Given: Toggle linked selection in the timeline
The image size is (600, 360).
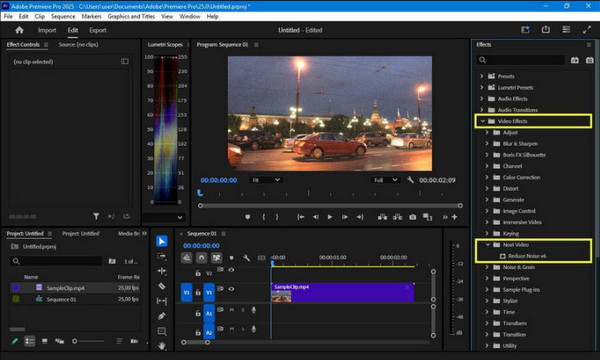Looking at the screenshot, I should (x=216, y=258).
